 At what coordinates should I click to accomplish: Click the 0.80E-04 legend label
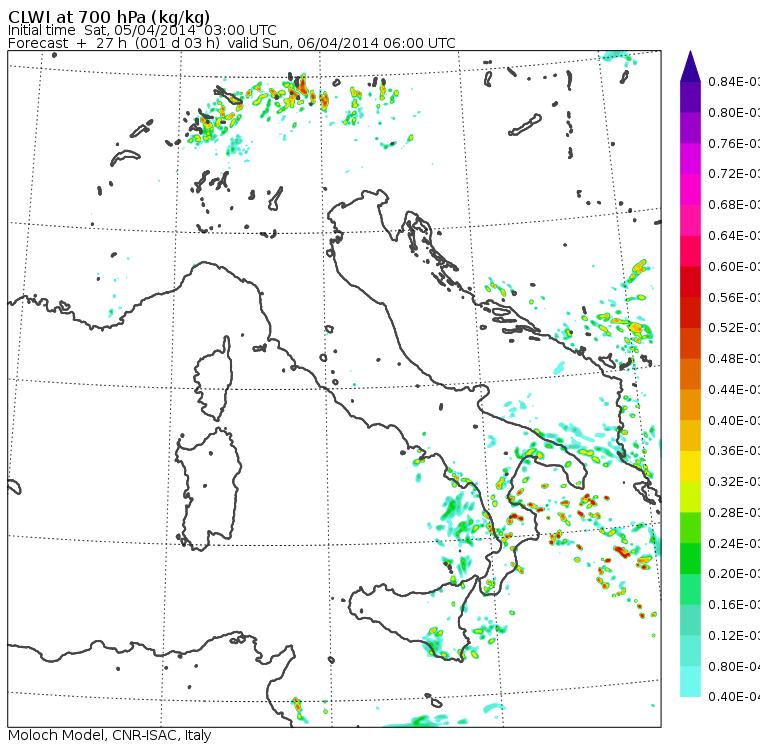(x=734, y=667)
